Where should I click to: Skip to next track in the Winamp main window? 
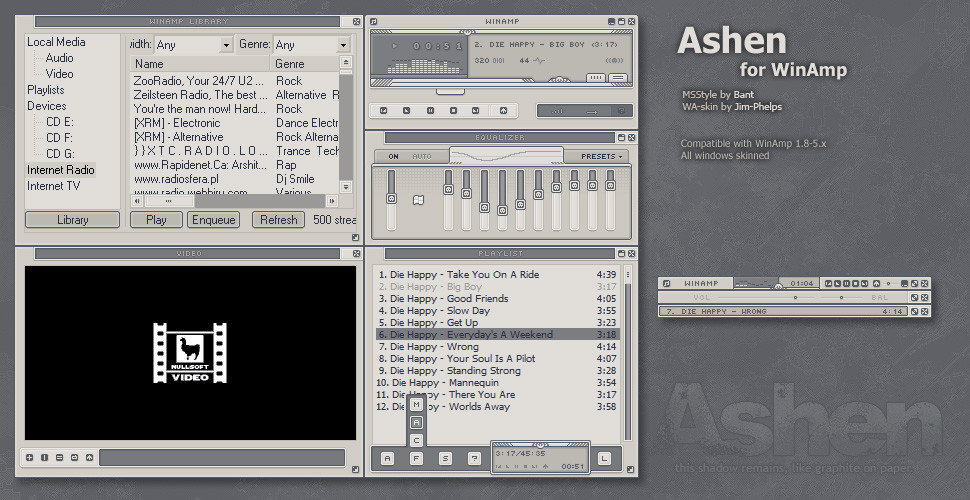(476, 111)
